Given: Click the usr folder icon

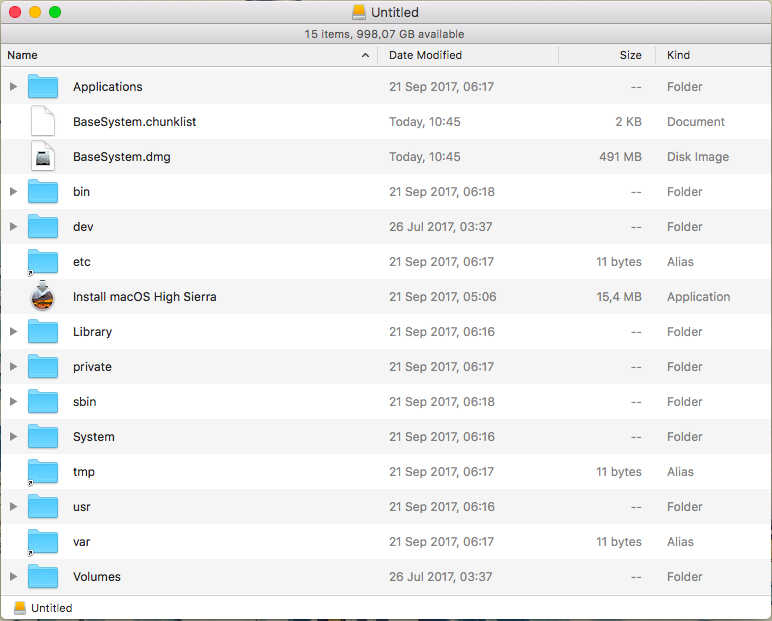Looking at the screenshot, I should [x=43, y=507].
